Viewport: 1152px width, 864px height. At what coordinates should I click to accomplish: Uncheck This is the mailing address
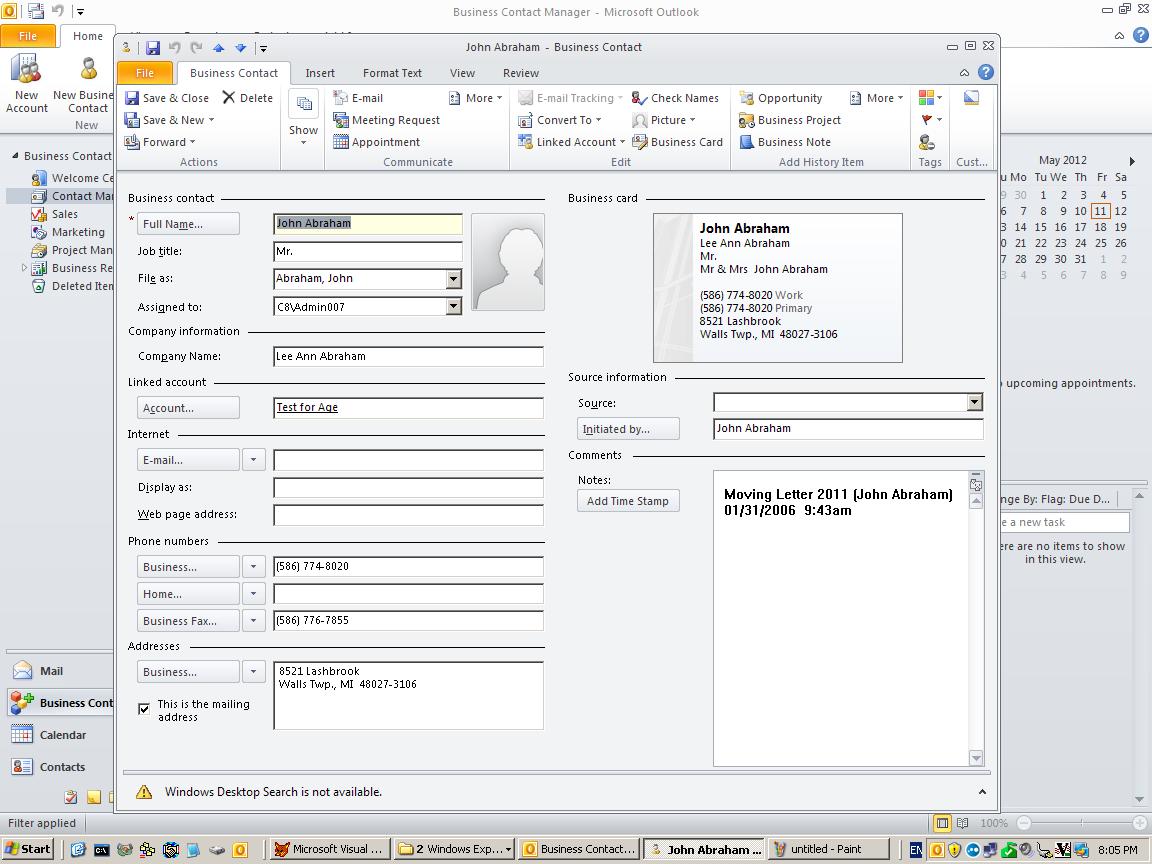[144, 709]
